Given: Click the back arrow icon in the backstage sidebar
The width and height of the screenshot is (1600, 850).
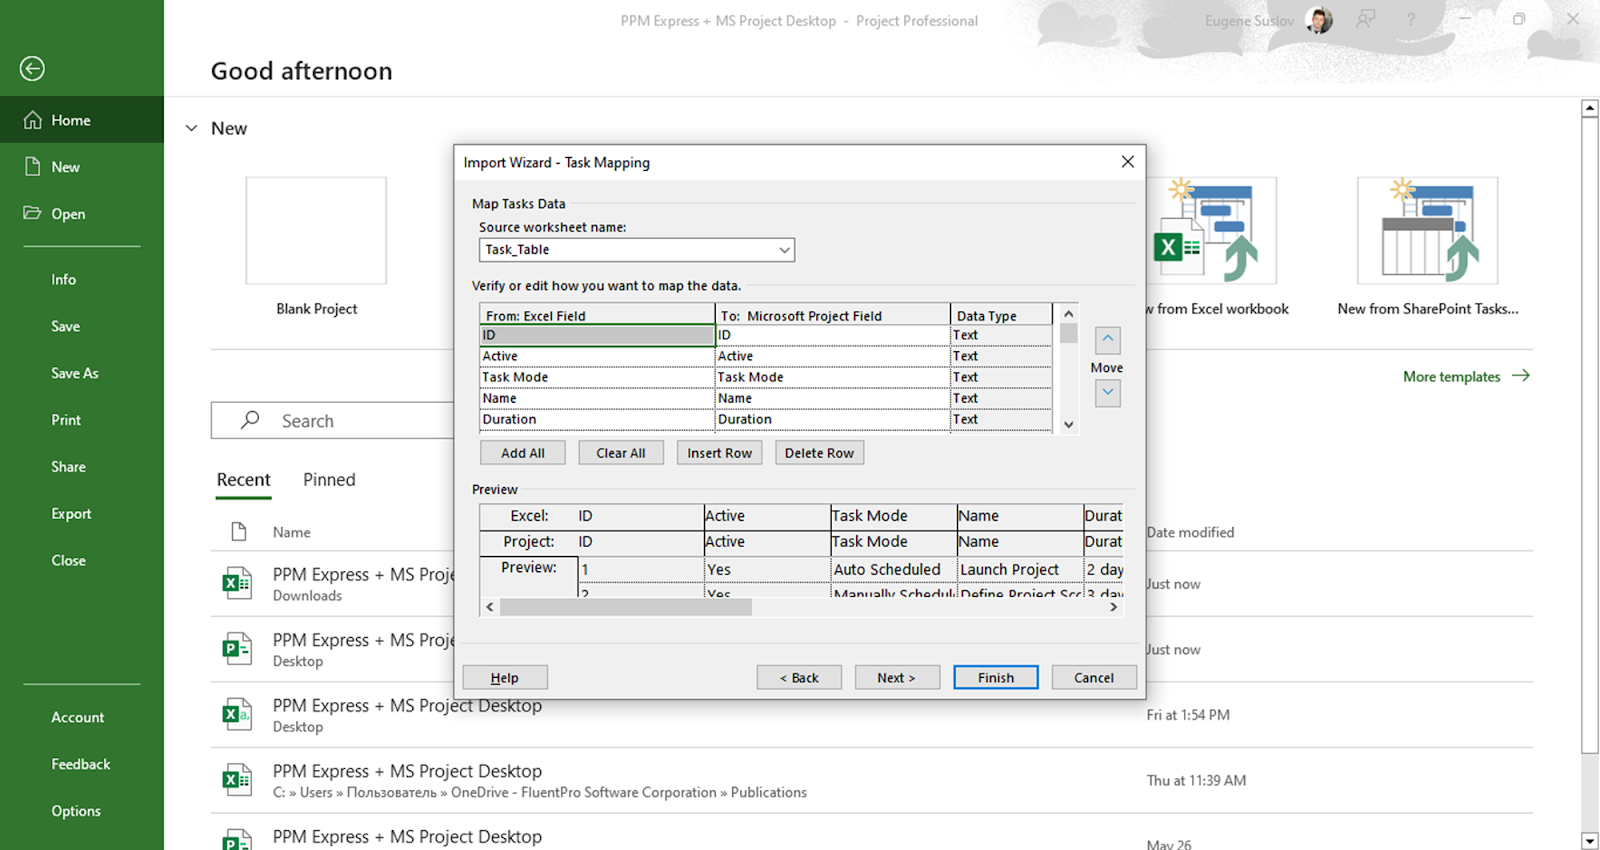Looking at the screenshot, I should click(32, 68).
